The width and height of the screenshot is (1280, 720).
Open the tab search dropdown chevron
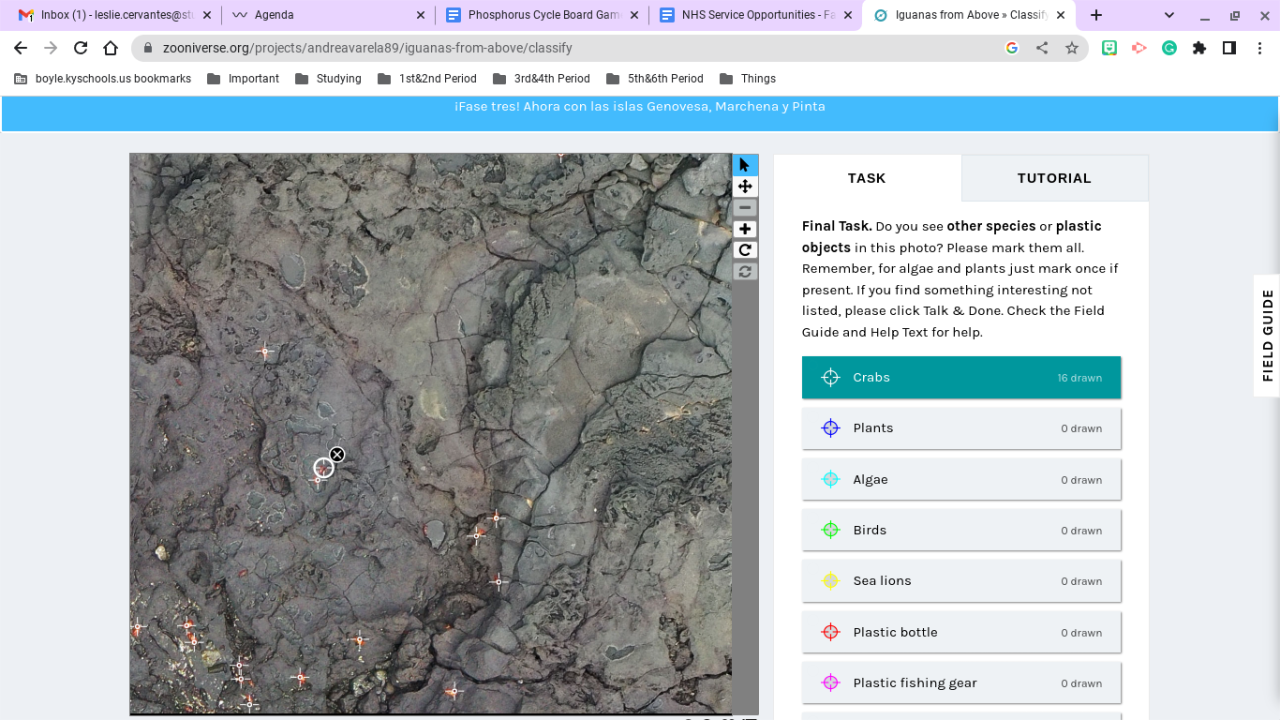click(x=1169, y=15)
